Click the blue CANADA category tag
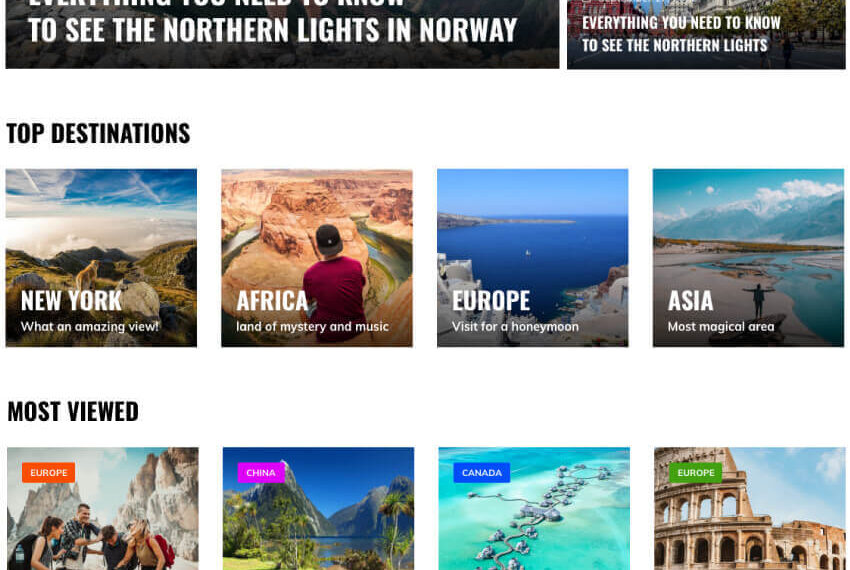This screenshot has height=570, width=850. pyautogui.click(x=481, y=473)
